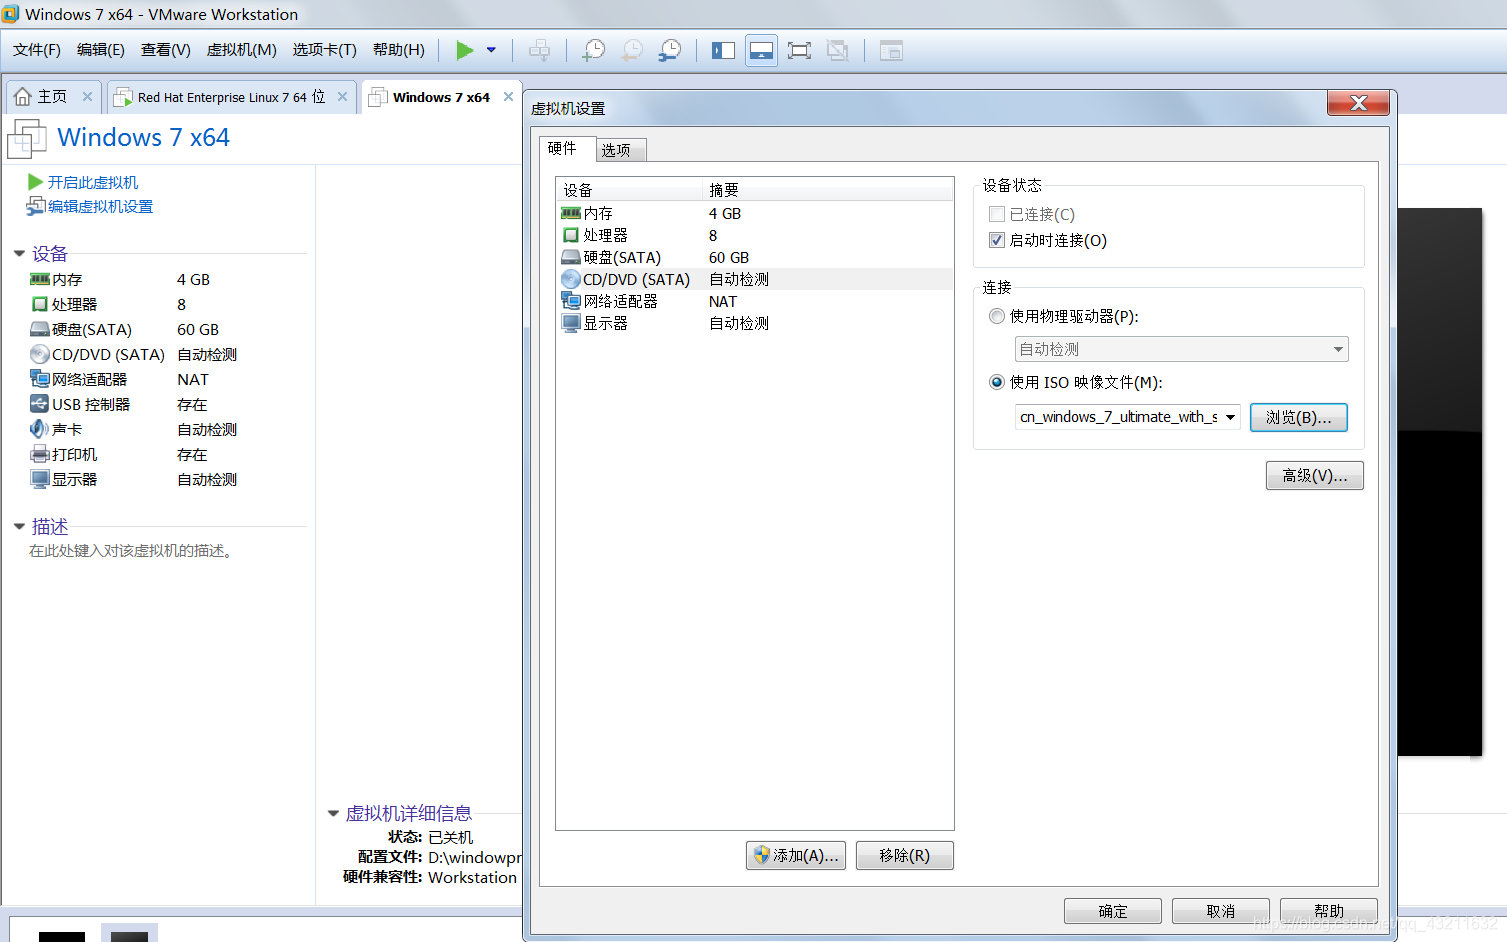Click 确定 to confirm settings
Viewport: 1507px width, 942px height.
1112,911
